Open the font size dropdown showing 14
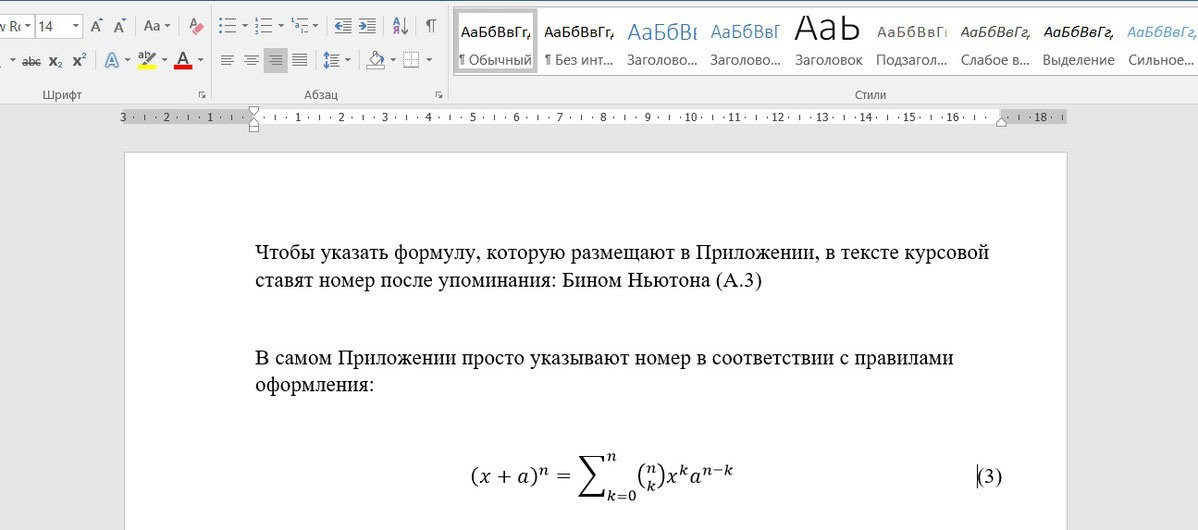Screen dimensions: 1198x530 click(76, 25)
